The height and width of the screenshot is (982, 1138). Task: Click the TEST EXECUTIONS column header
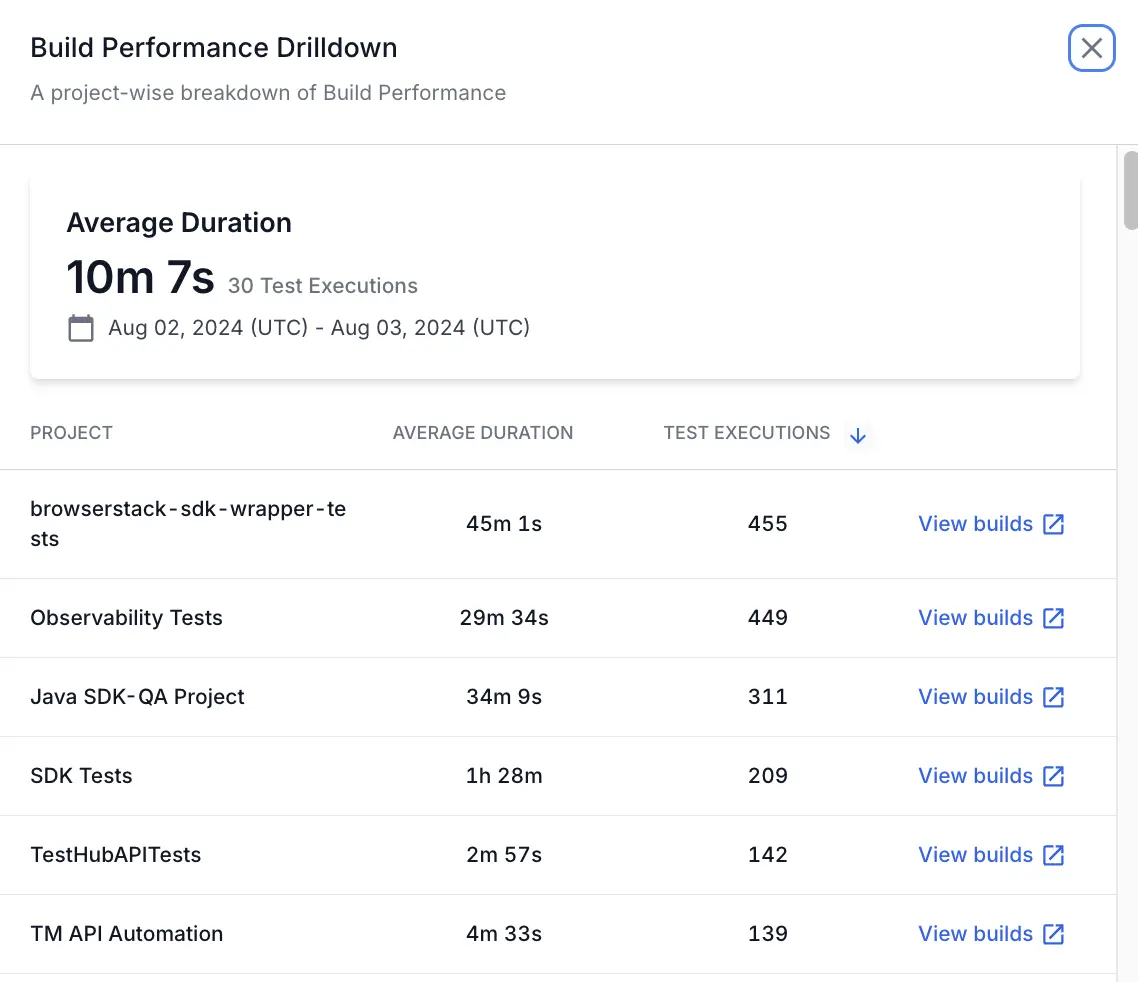[x=746, y=433]
